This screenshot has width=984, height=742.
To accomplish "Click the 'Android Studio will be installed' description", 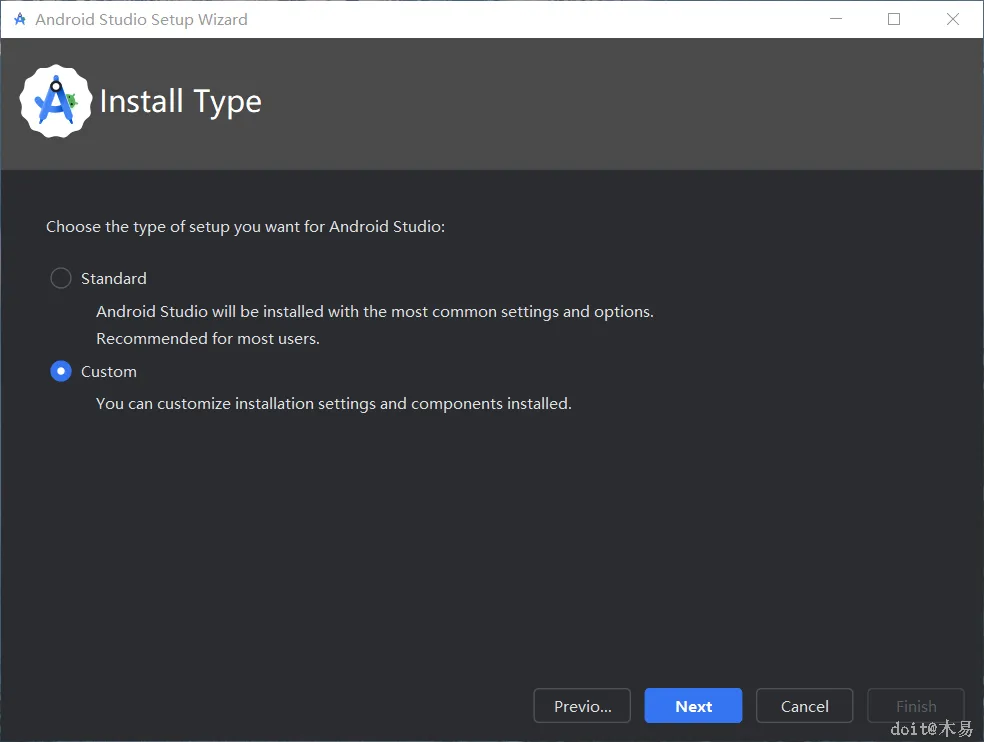I will 375,311.
